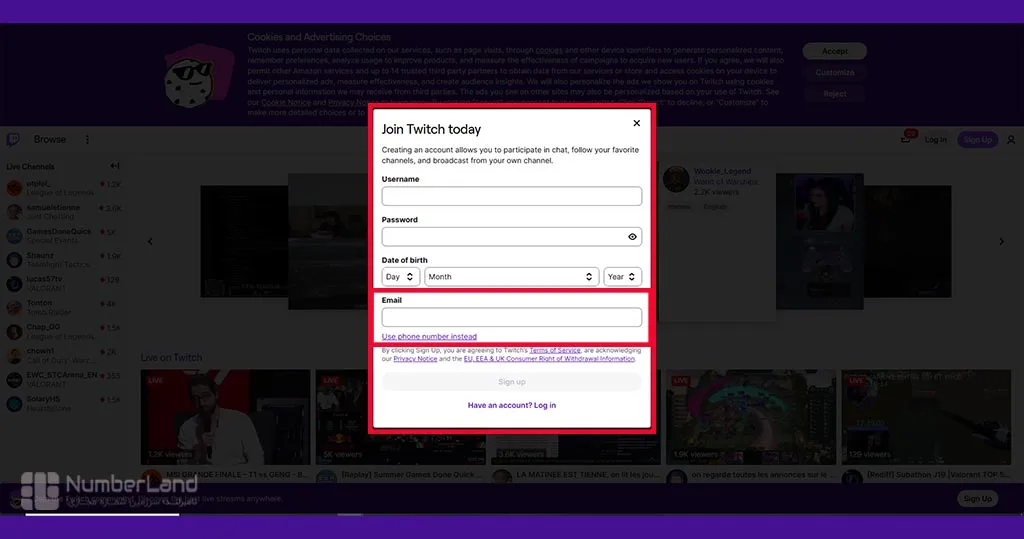Open the user profile icon
The image size is (1024, 539).
(x=1011, y=140)
